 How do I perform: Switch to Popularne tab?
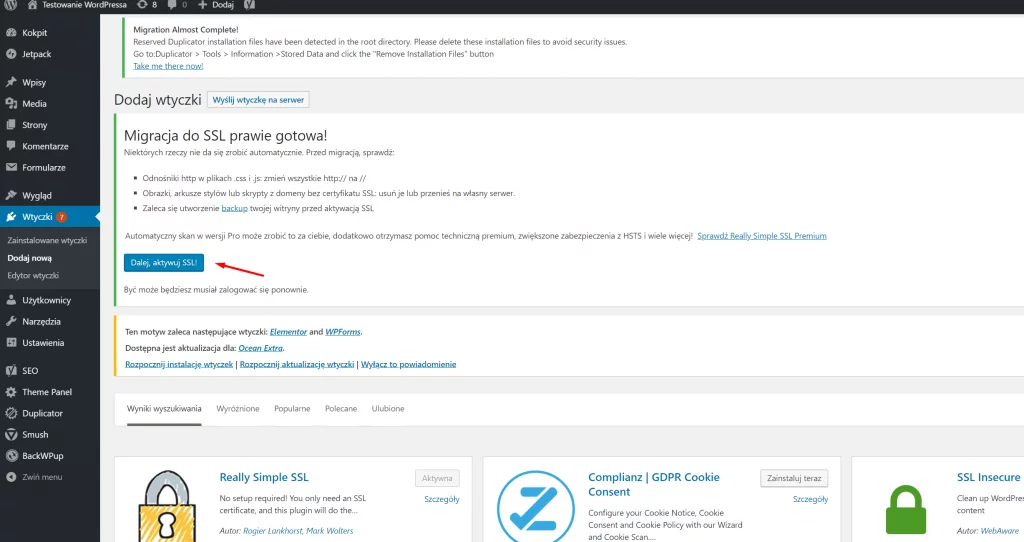pos(292,409)
